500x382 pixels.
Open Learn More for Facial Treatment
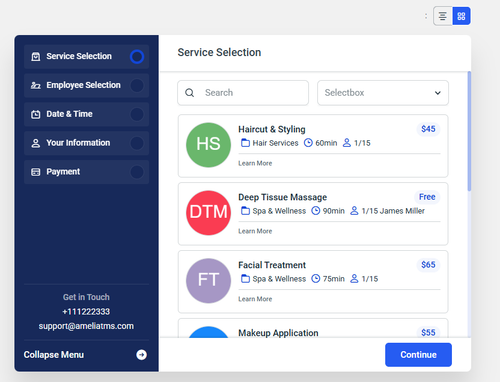(x=255, y=299)
